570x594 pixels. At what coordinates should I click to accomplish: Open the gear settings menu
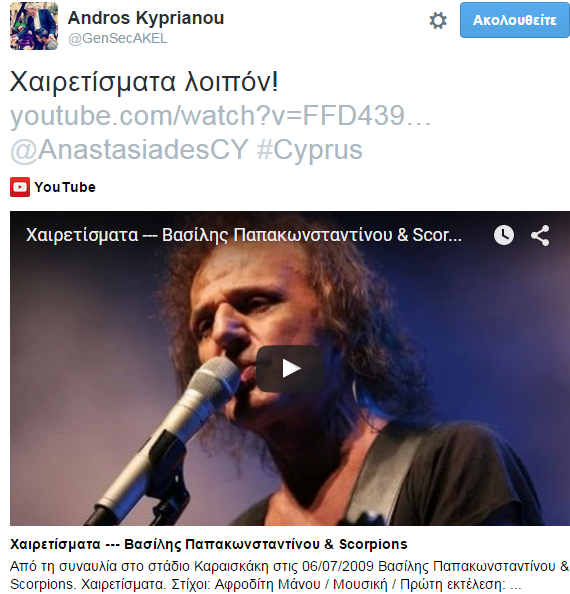point(438,20)
